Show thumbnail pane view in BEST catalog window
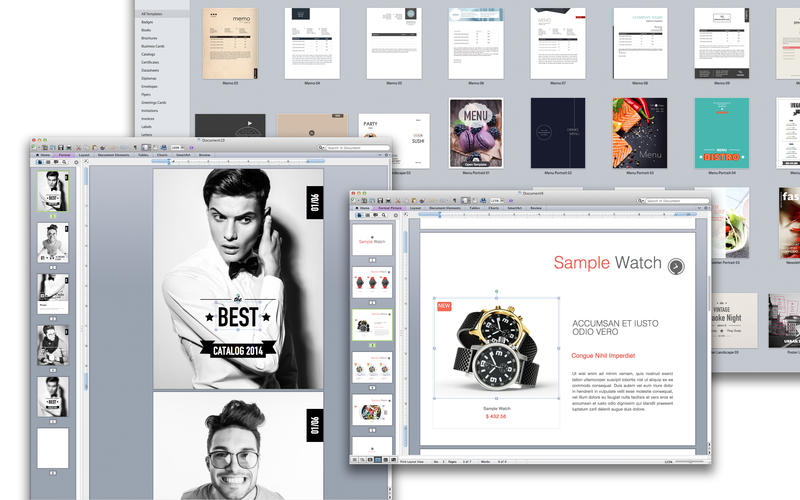The height and width of the screenshot is (500, 800). 40,162
